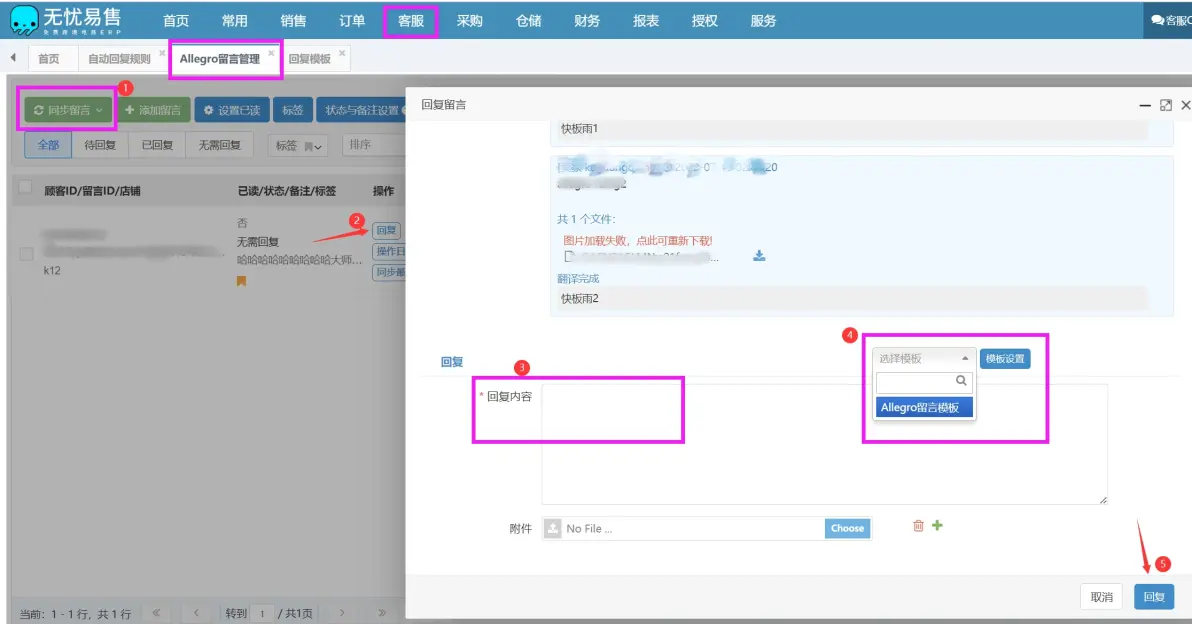Click the left arrow before the 首页 tab
The image size is (1192, 624).
tap(13, 58)
